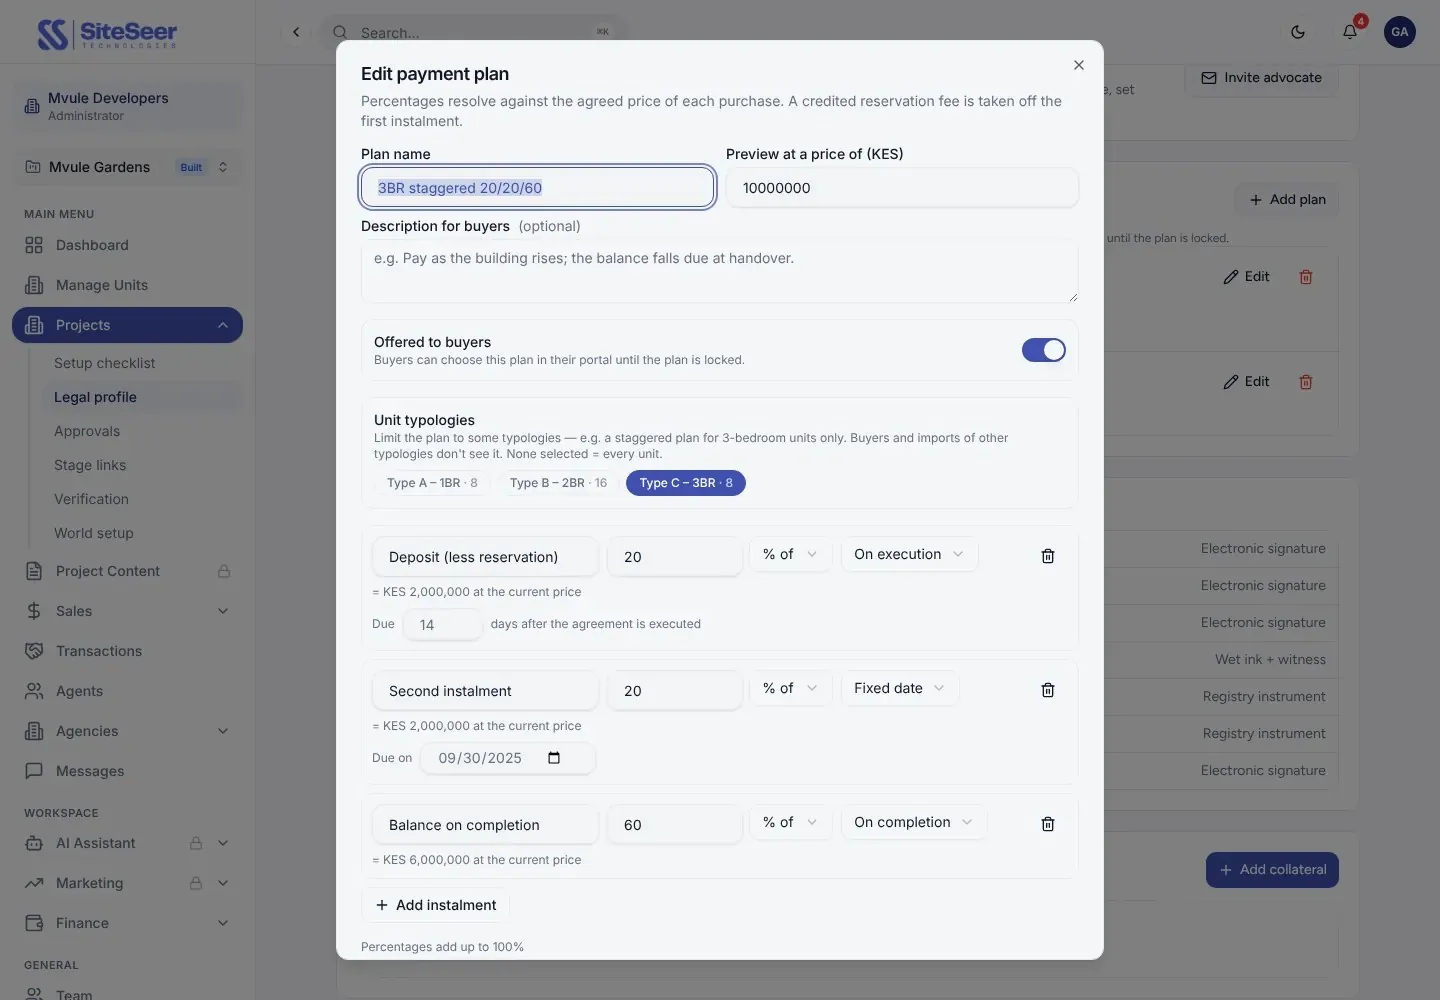The image size is (1440, 1000).
Task: Delete the Deposit (less reservation) instalment
Action: [x=1048, y=556]
